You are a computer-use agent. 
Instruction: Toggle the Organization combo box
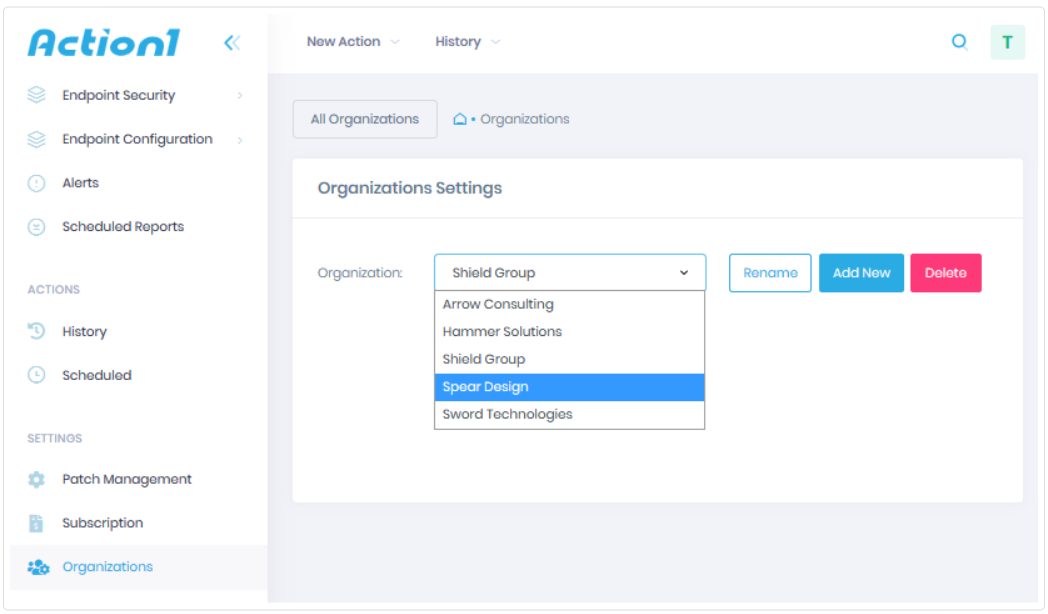569,273
